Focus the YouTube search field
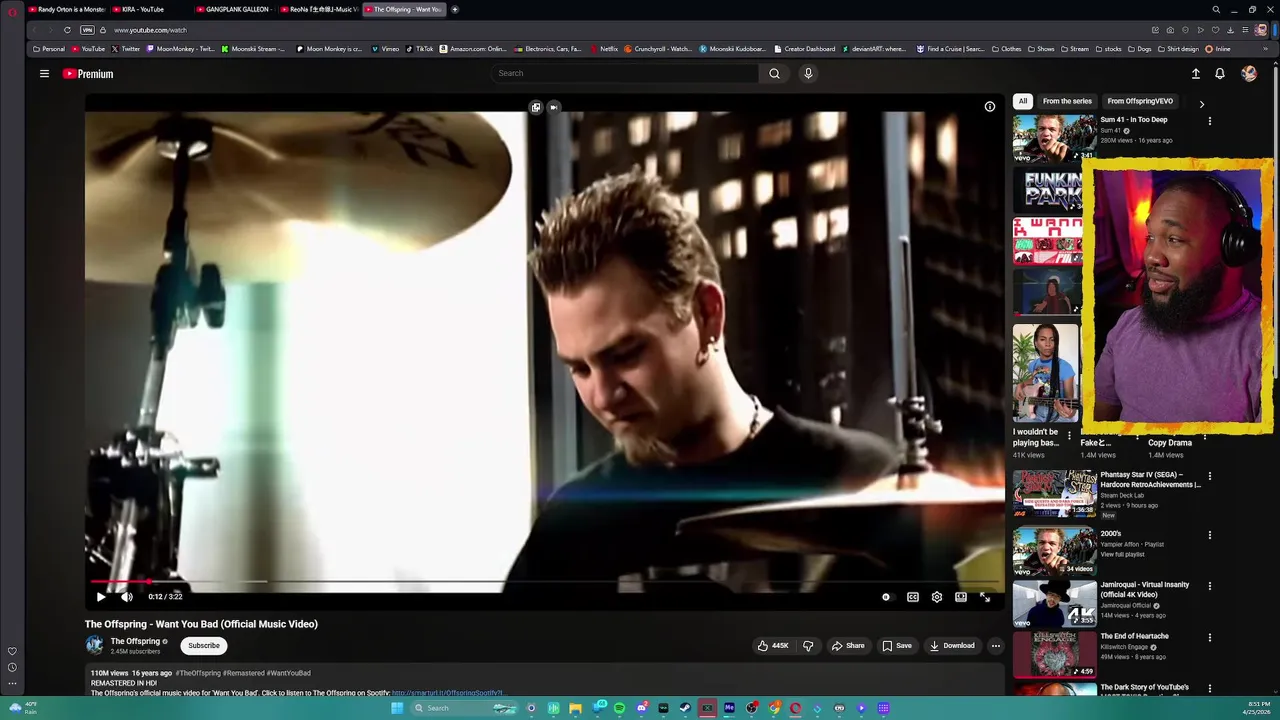Viewport: 1280px width, 720px height. (625, 73)
